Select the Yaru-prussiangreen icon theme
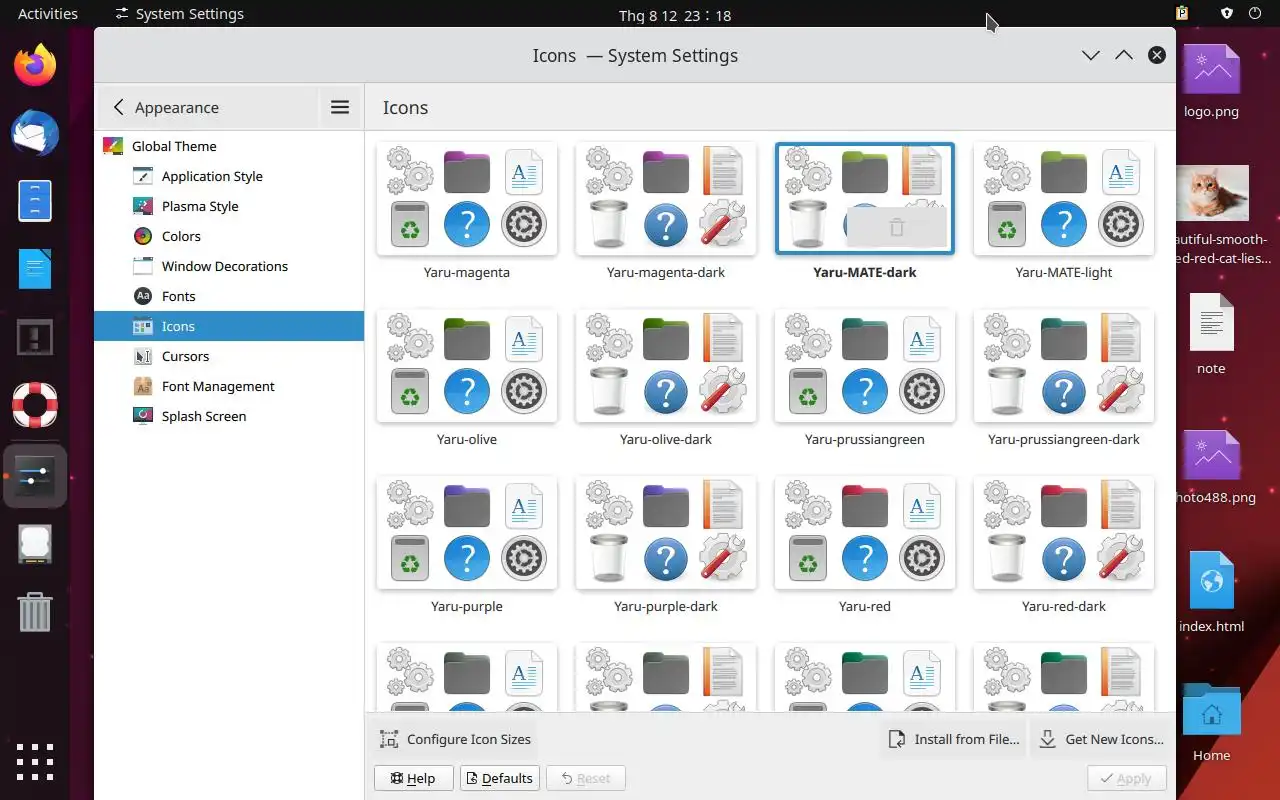 click(x=865, y=366)
